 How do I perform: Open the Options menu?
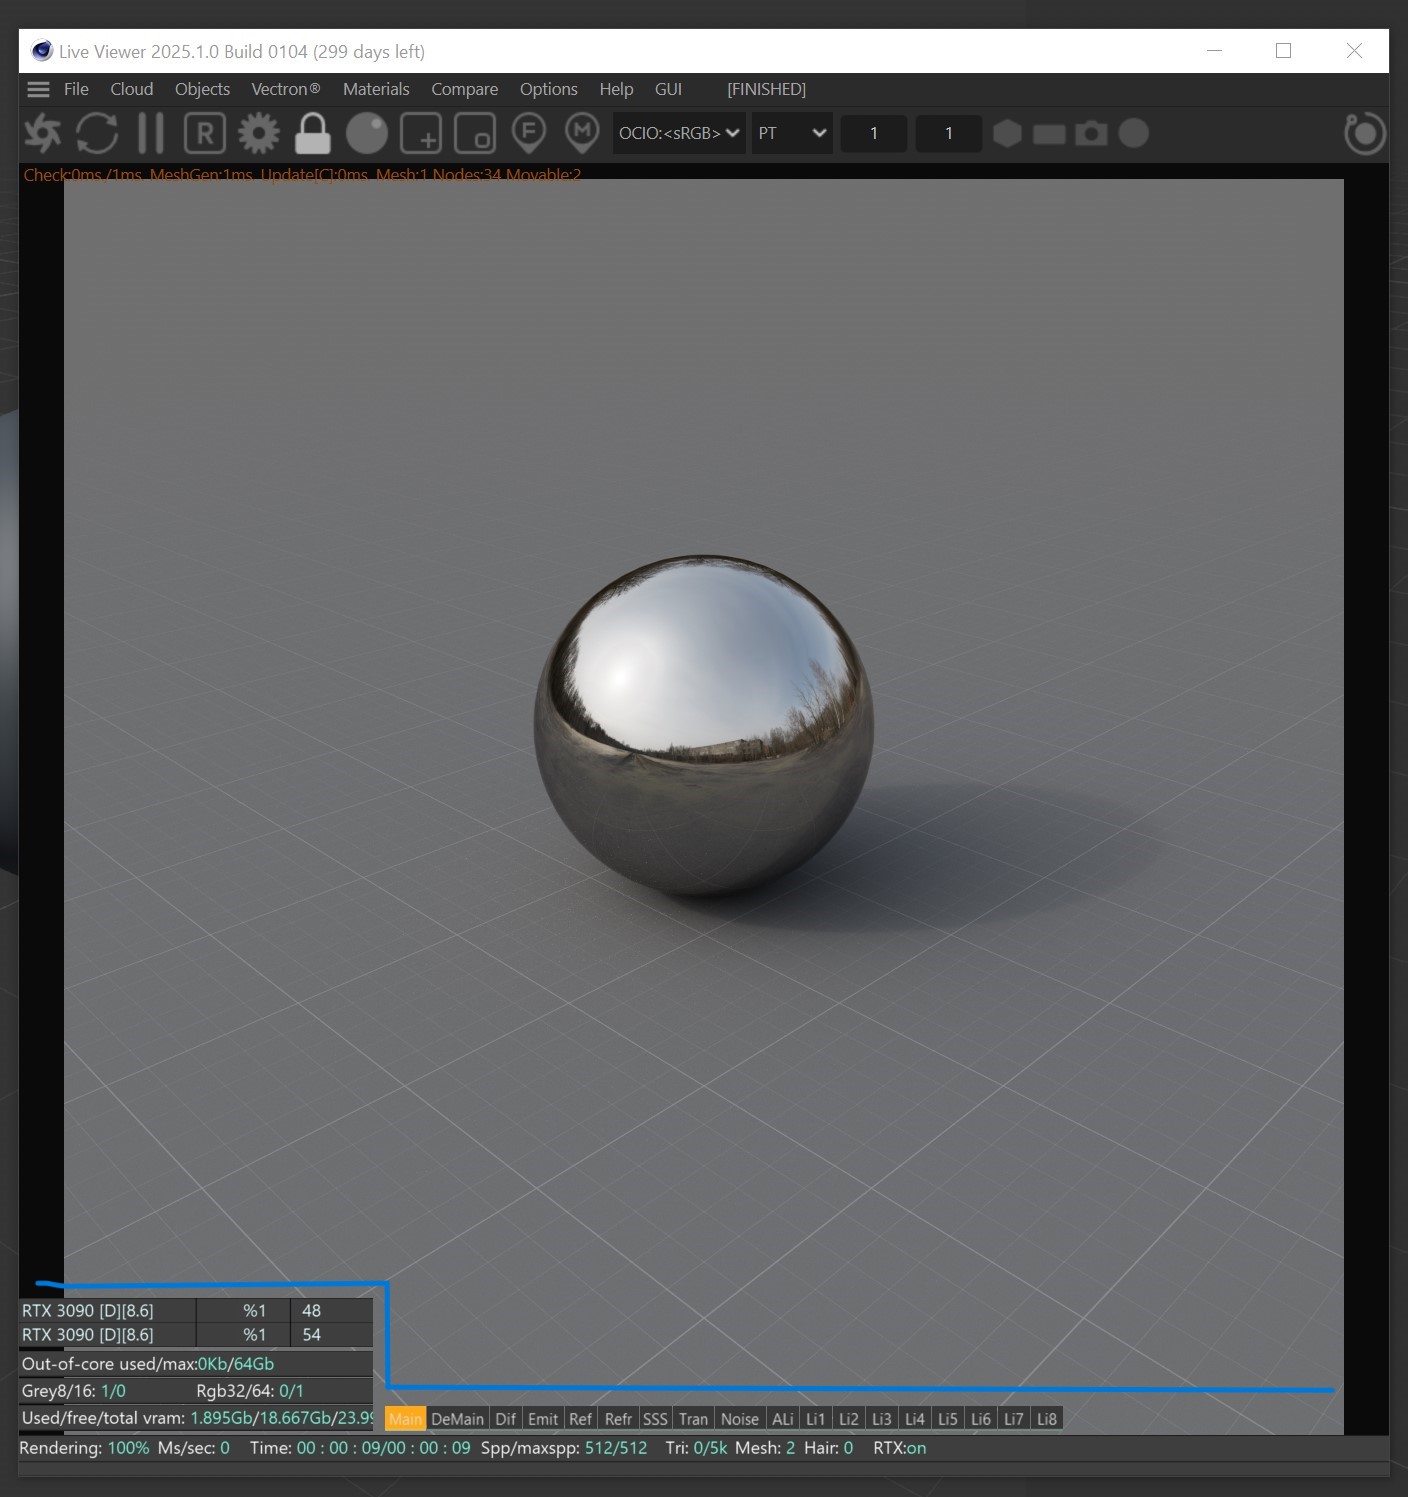tap(549, 89)
